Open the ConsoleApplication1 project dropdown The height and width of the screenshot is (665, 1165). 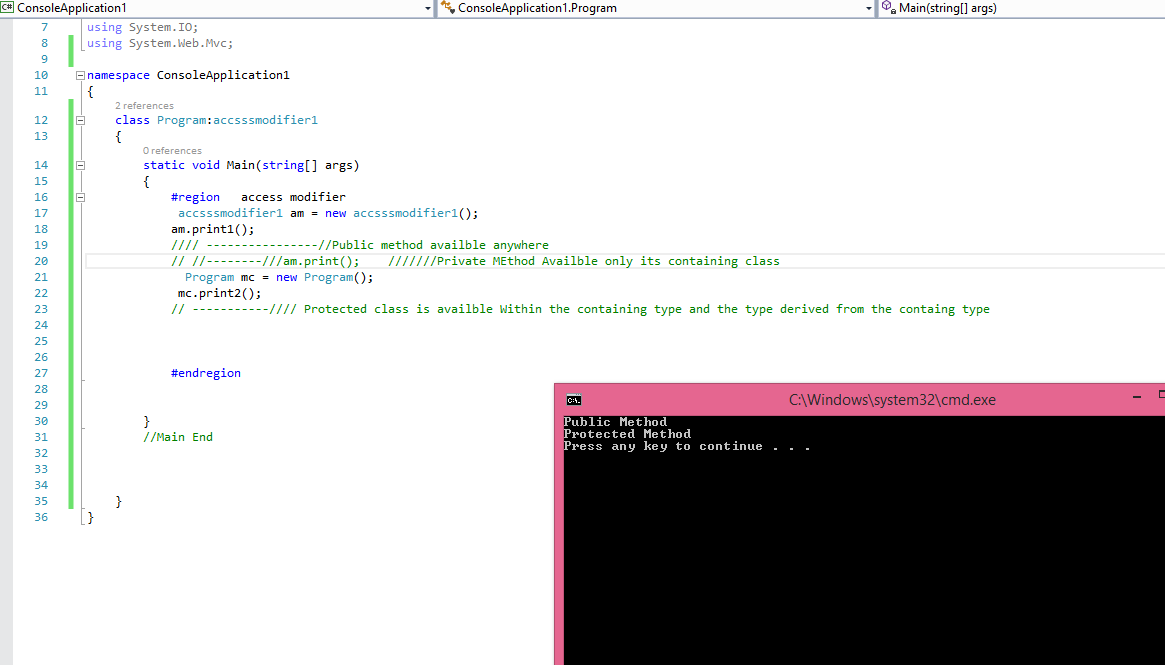pyautogui.click(x=429, y=8)
